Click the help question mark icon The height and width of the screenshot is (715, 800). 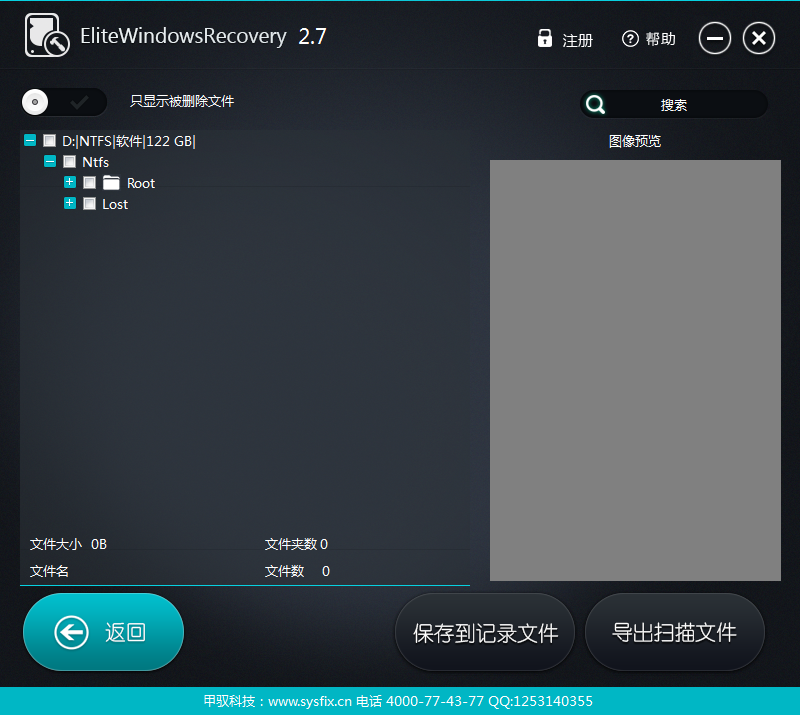pos(630,39)
